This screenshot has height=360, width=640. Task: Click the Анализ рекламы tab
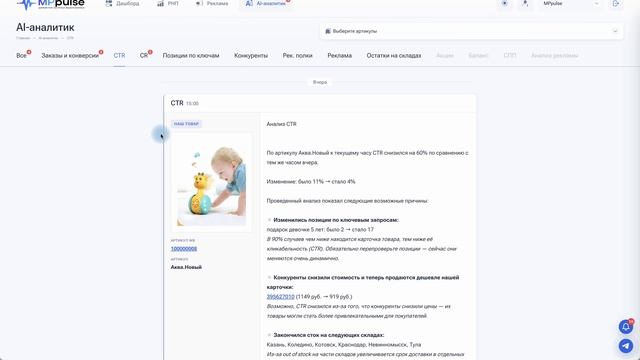click(x=554, y=56)
